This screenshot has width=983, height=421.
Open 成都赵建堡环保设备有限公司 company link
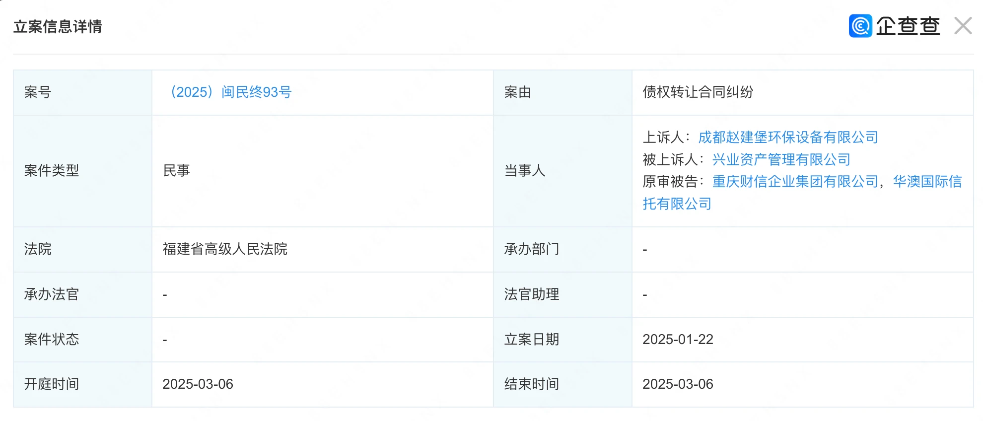tap(787, 137)
